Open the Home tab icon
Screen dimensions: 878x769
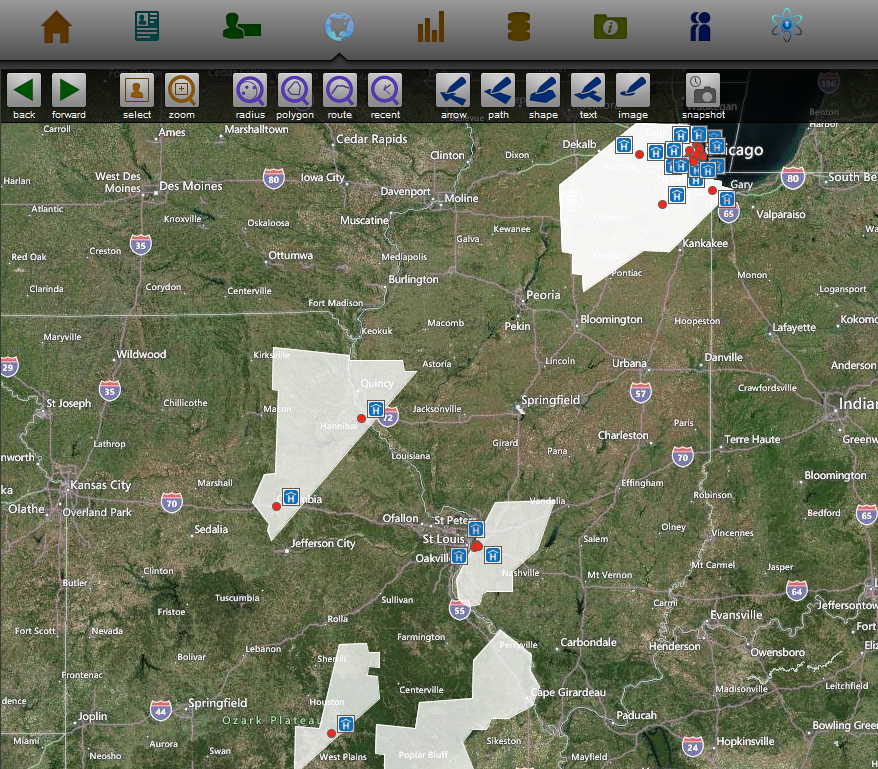point(56,27)
